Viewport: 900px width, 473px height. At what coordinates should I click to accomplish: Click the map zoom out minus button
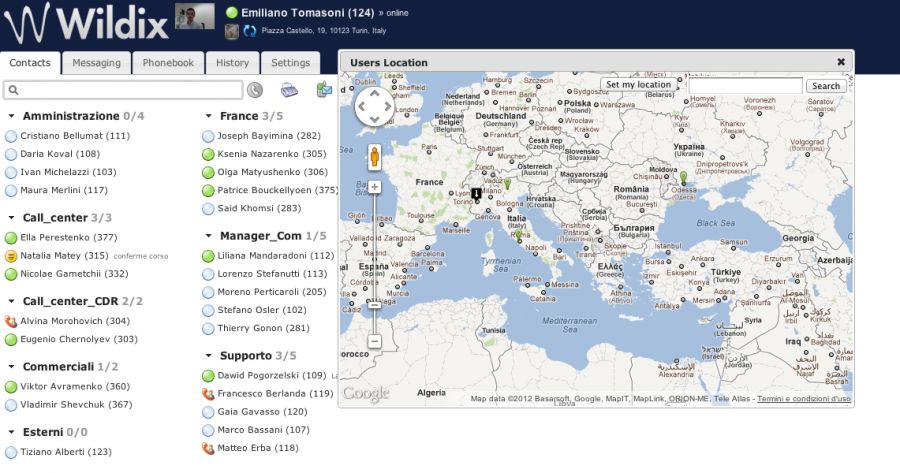click(x=374, y=342)
